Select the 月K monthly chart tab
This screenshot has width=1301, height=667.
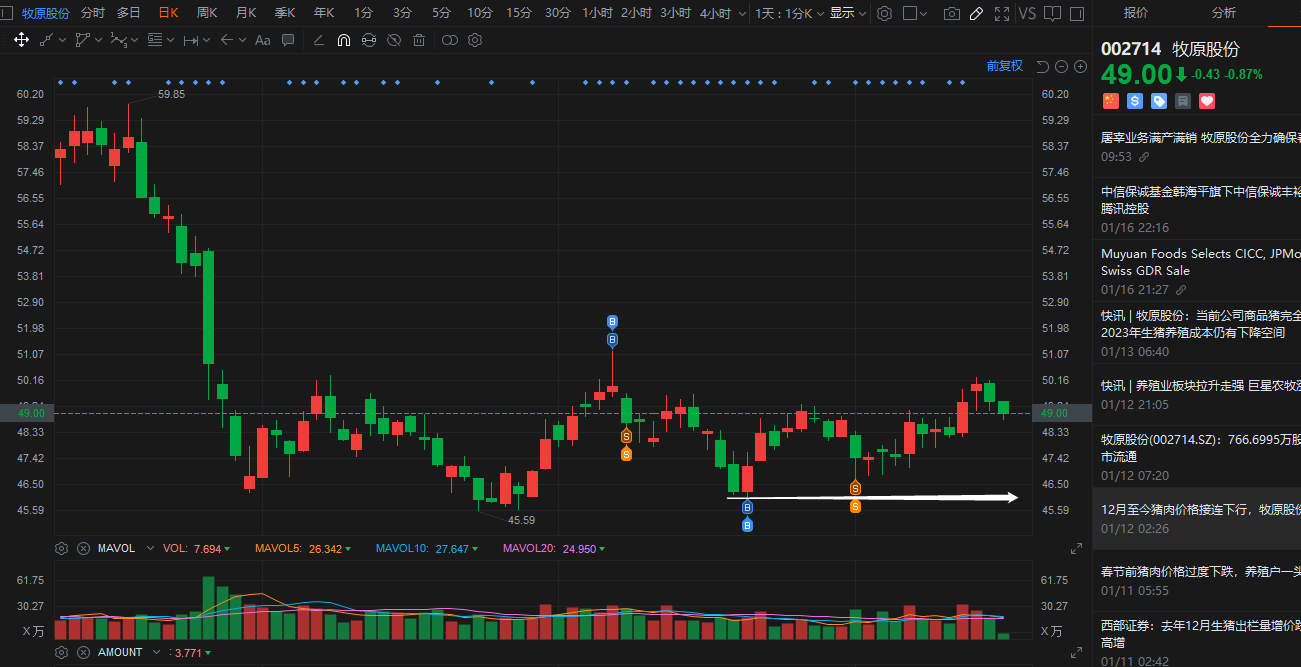coord(246,13)
